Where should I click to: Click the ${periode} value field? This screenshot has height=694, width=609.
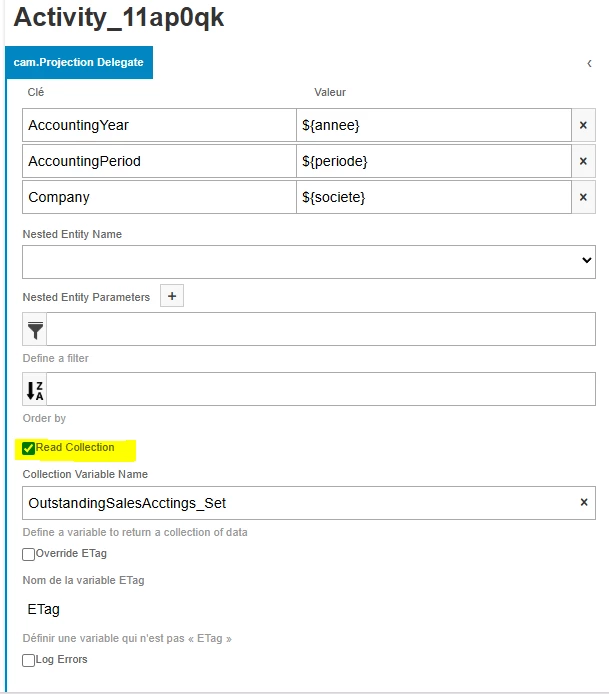pos(433,162)
